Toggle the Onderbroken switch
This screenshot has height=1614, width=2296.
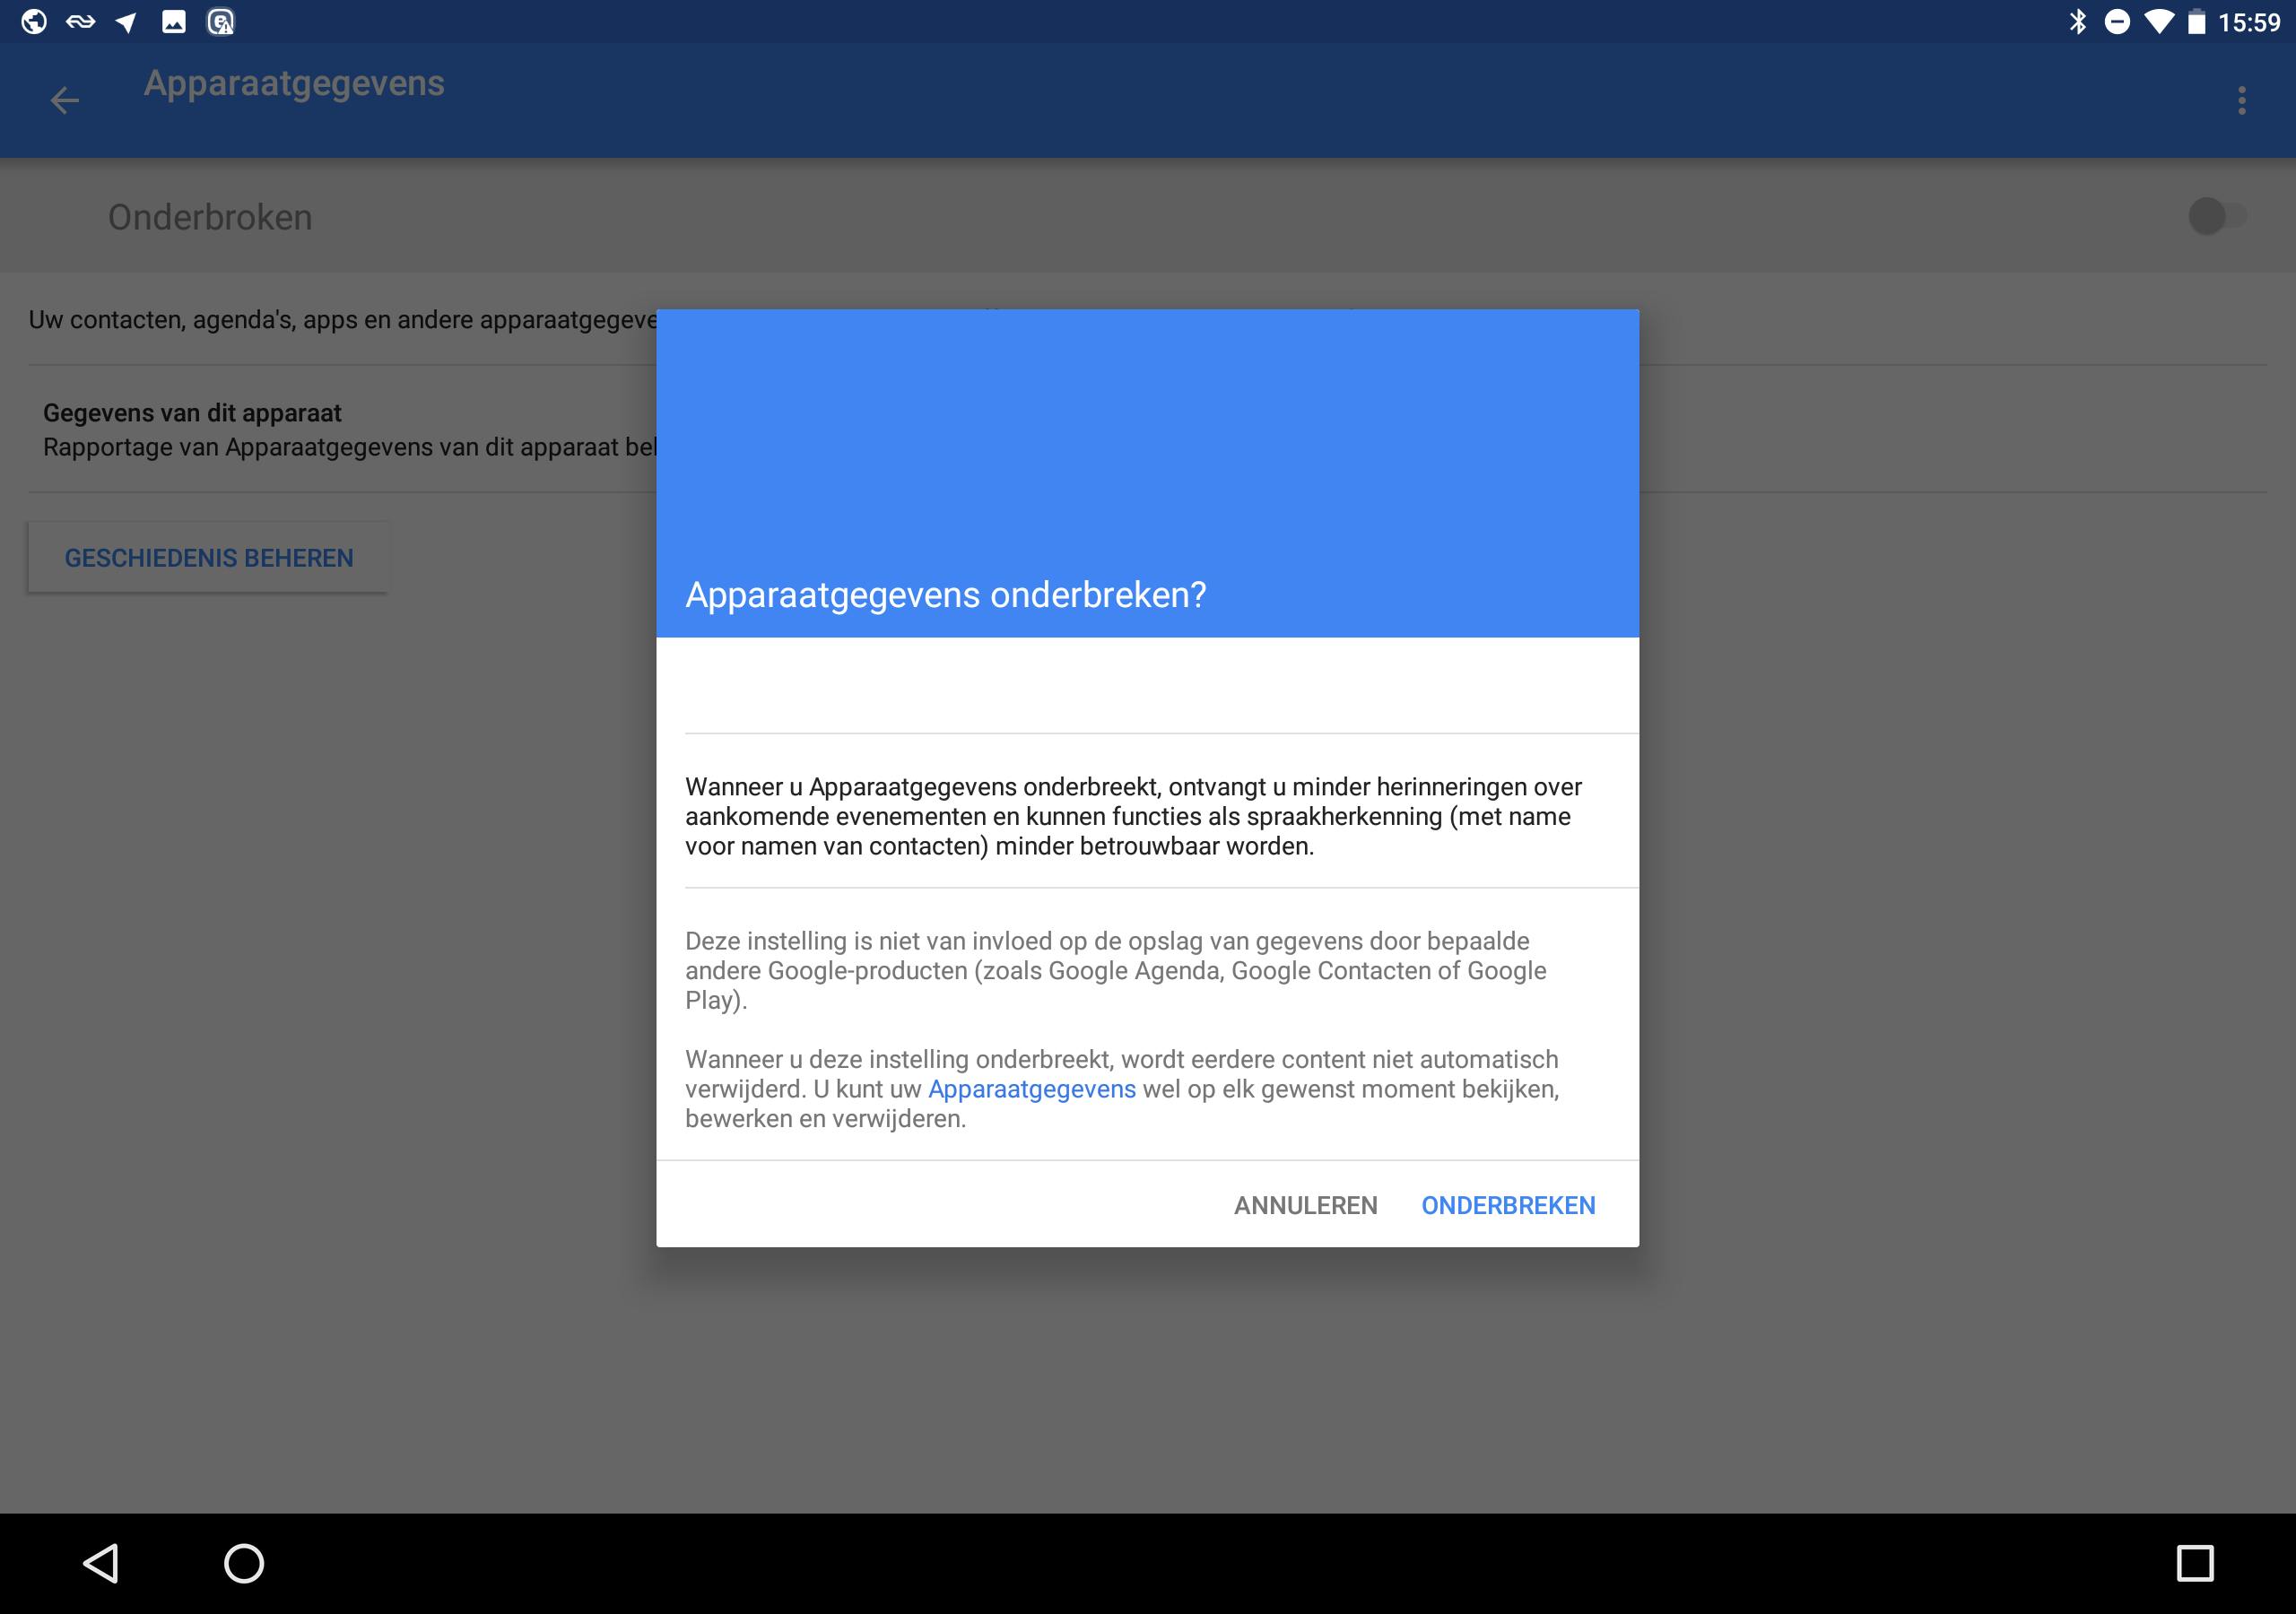click(x=2216, y=216)
